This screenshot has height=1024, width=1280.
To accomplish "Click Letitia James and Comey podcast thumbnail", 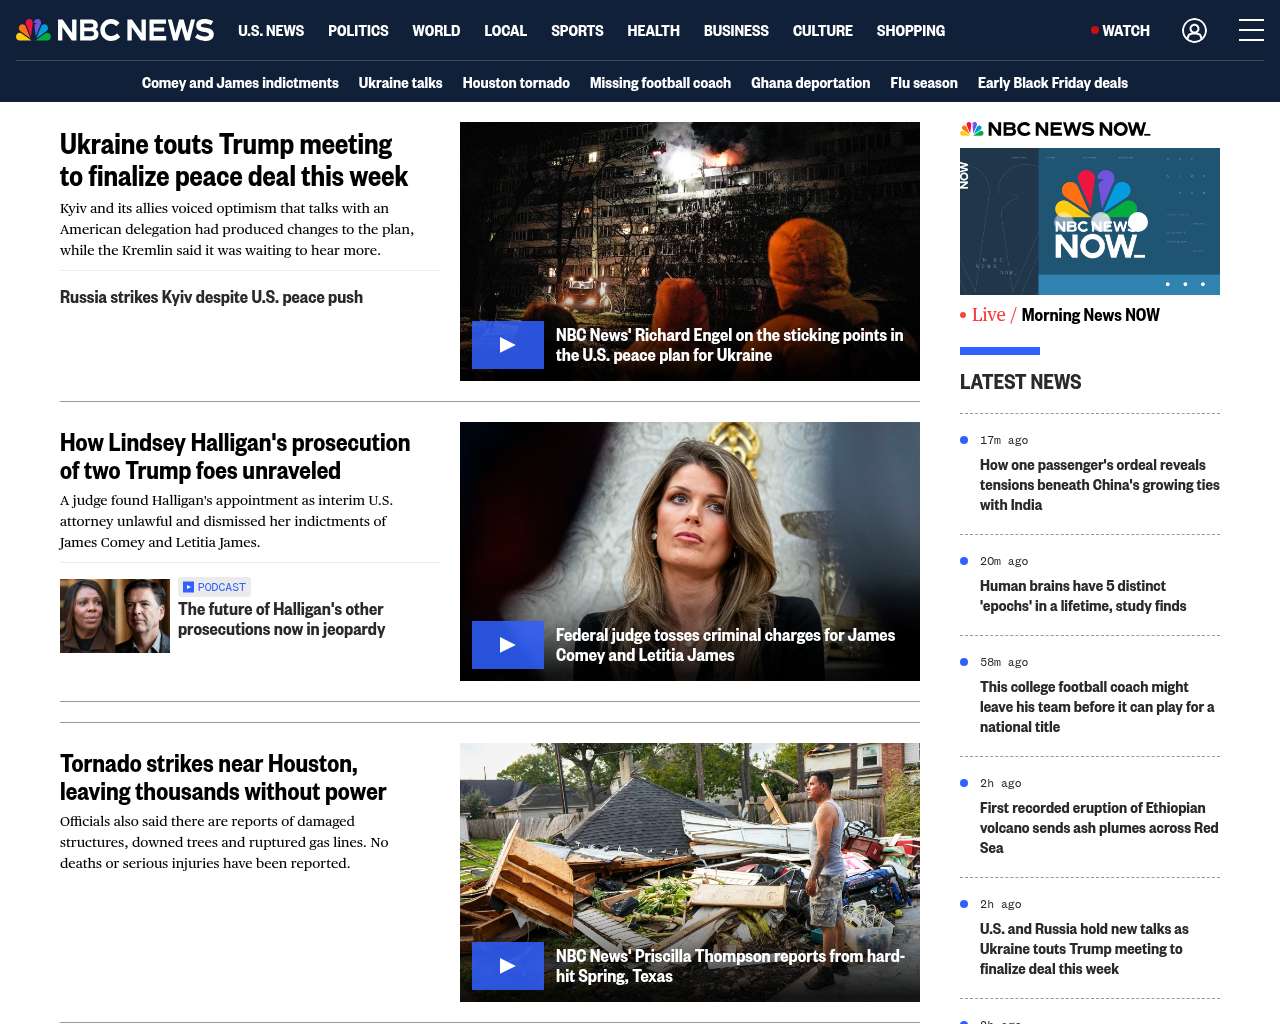I will [115, 616].
